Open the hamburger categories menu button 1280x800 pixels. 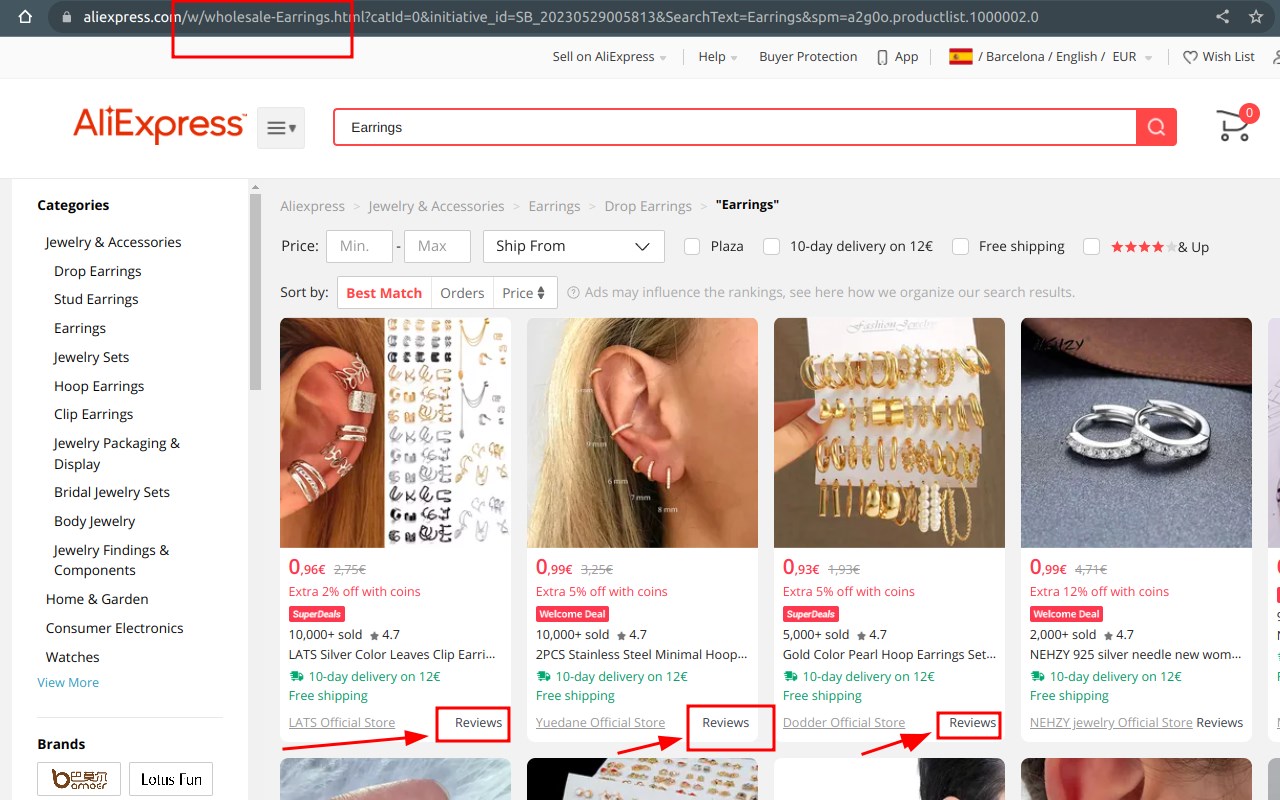coord(281,128)
